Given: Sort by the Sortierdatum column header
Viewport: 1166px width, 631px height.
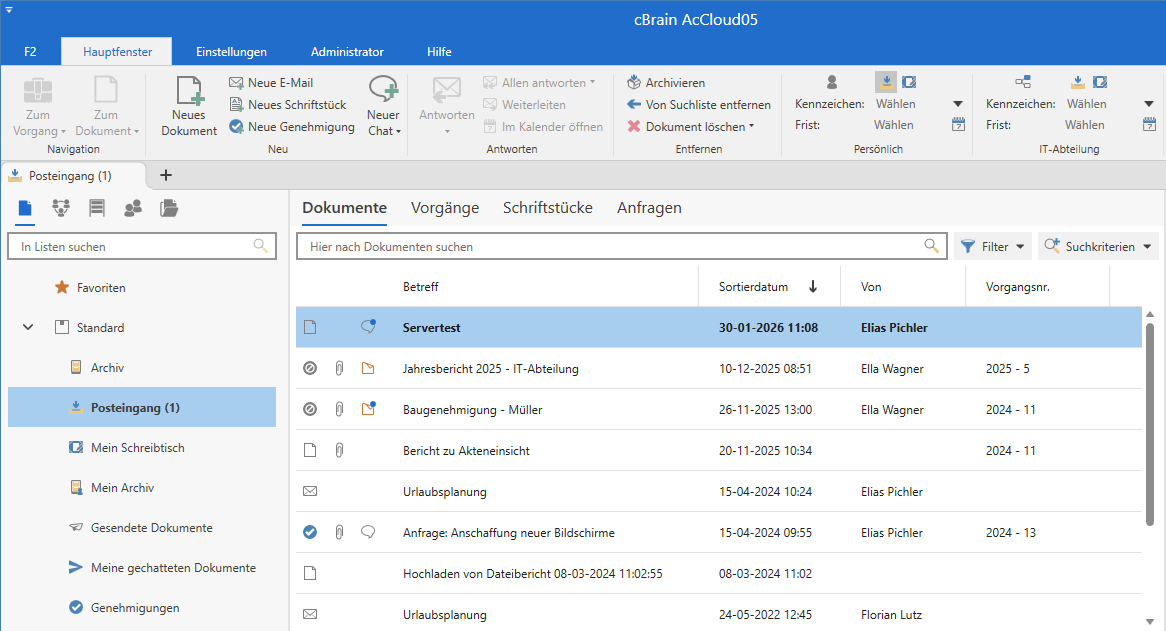Looking at the screenshot, I should coord(769,287).
